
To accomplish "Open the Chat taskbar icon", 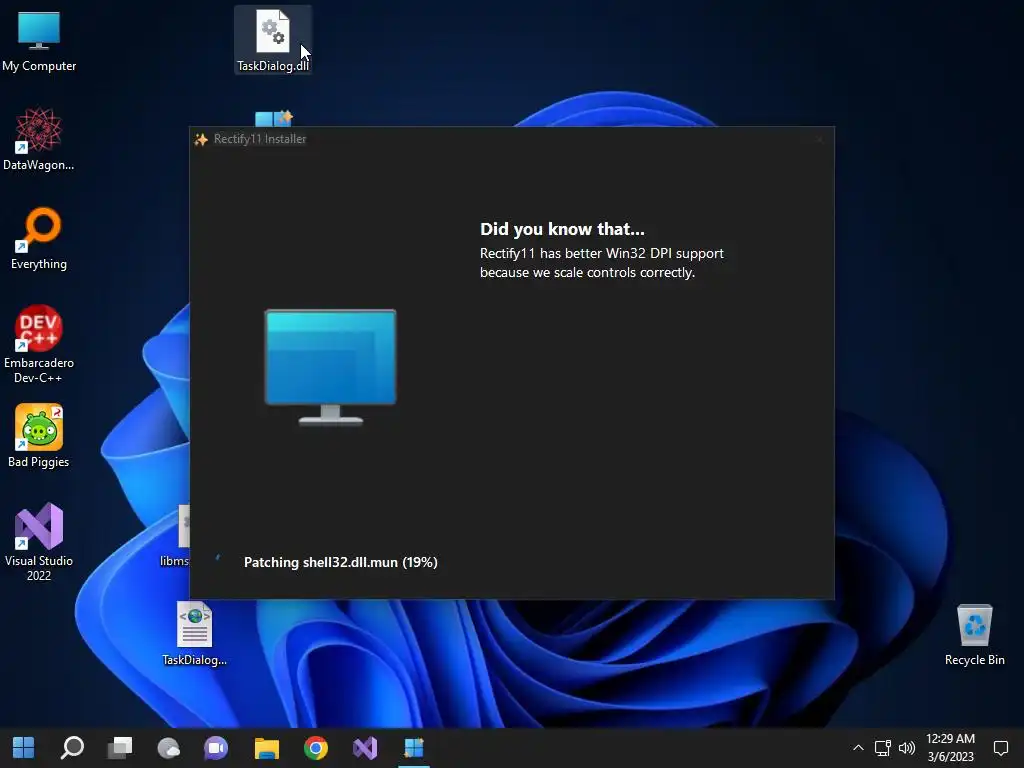I will point(216,748).
